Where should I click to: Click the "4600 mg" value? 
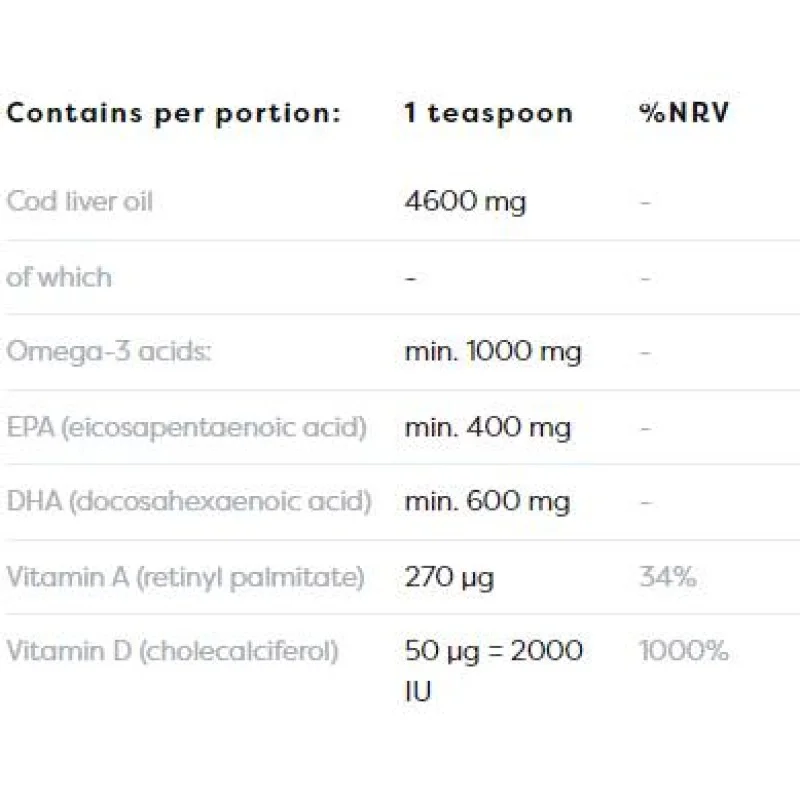click(x=465, y=201)
